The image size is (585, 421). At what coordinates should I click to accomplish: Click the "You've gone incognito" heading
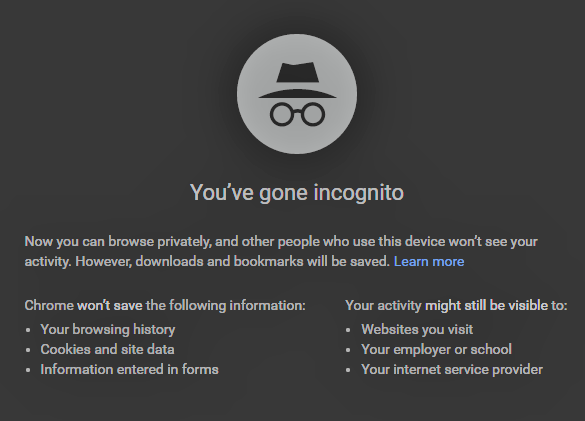click(x=297, y=193)
